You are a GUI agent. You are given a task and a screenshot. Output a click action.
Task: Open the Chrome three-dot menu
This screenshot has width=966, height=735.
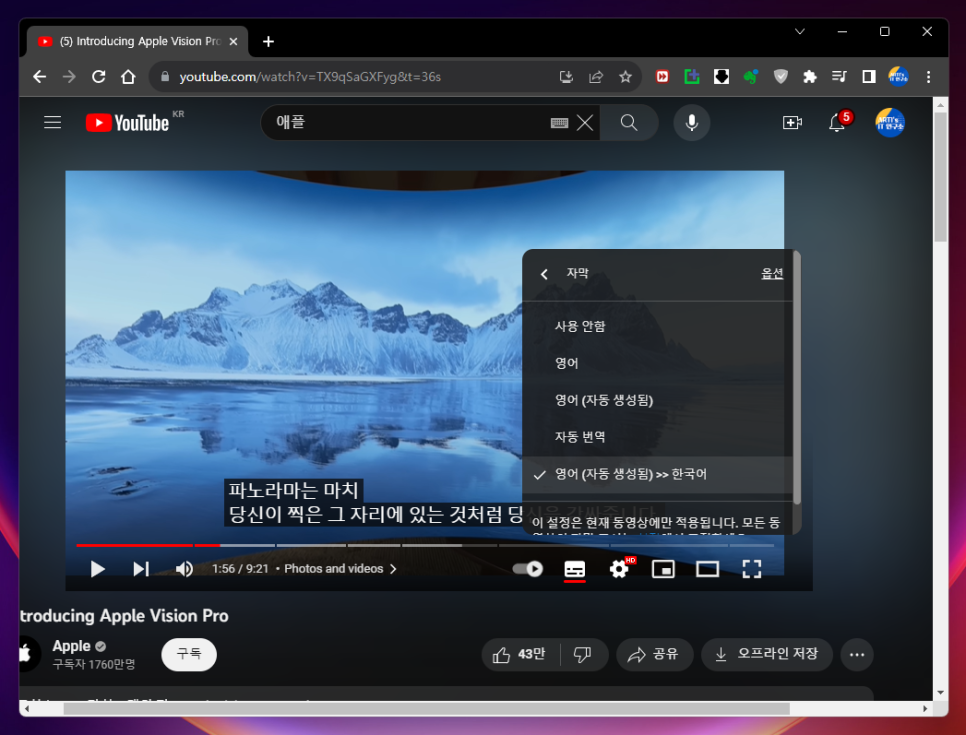pyautogui.click(x=928, y=76)
